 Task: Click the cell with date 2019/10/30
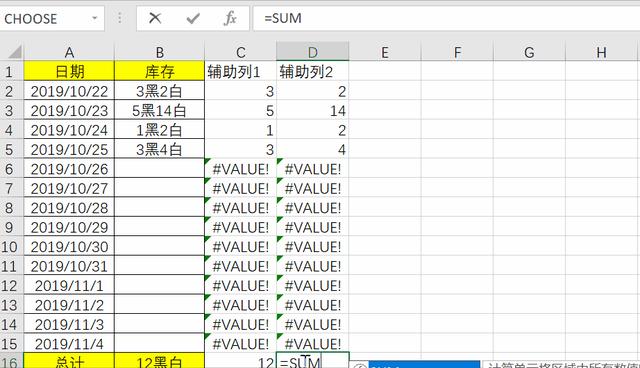click(69, 247)
